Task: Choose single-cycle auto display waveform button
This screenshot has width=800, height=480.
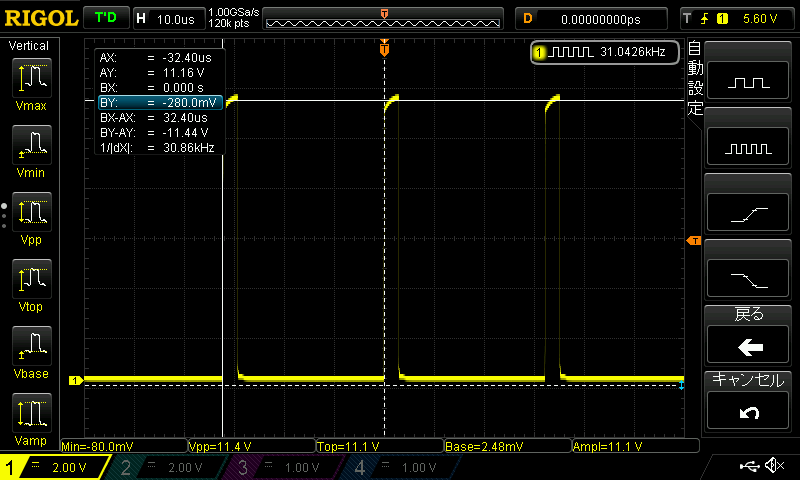Action: click(x=748, y=81)
